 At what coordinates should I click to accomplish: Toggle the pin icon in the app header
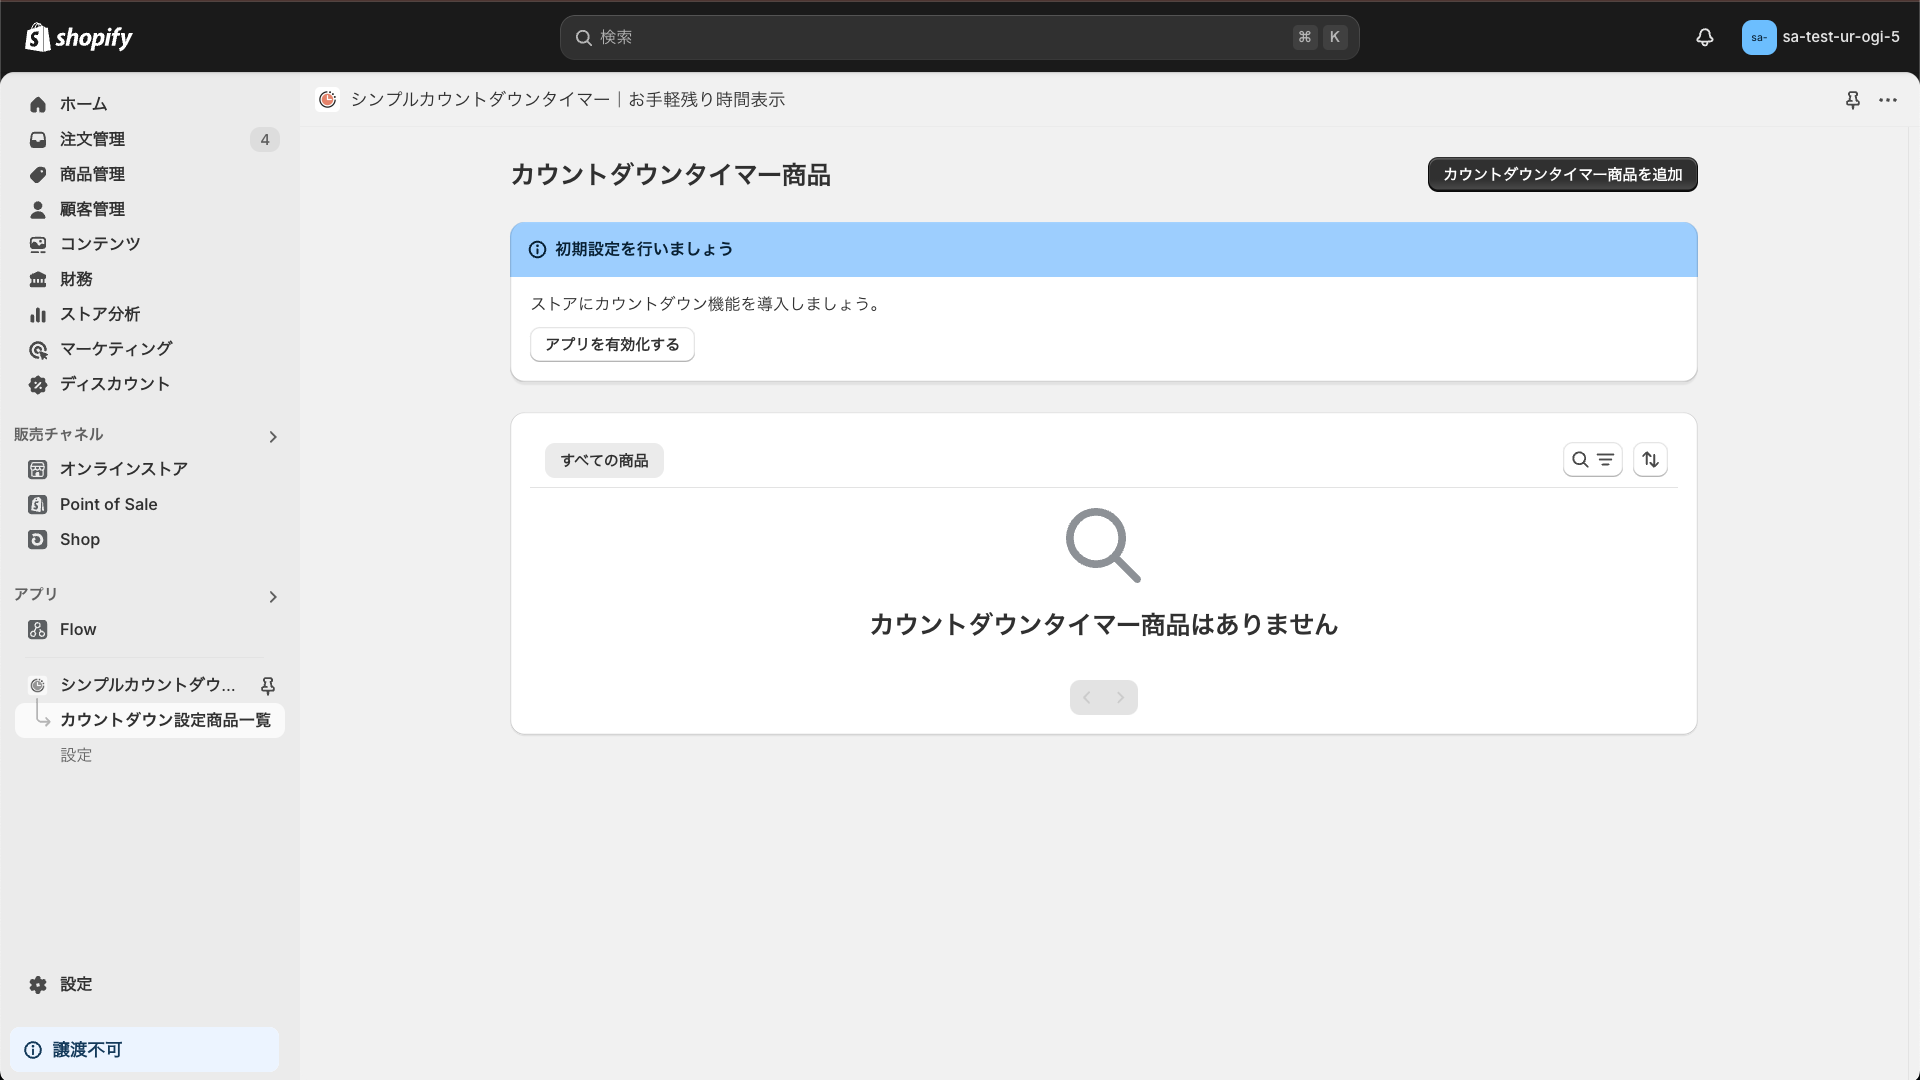(1853, 100)
